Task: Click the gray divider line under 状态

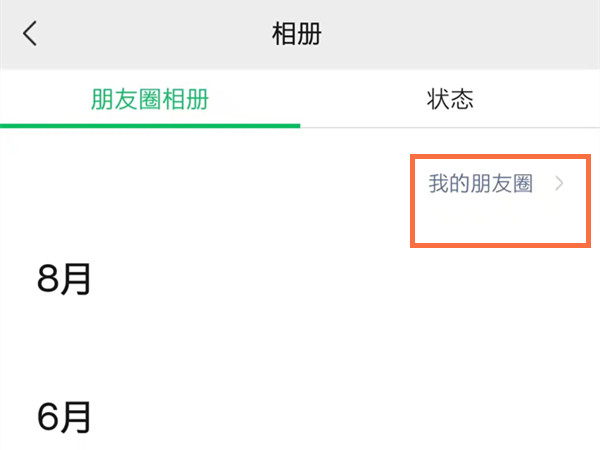Action: click(x=450, y=127)
